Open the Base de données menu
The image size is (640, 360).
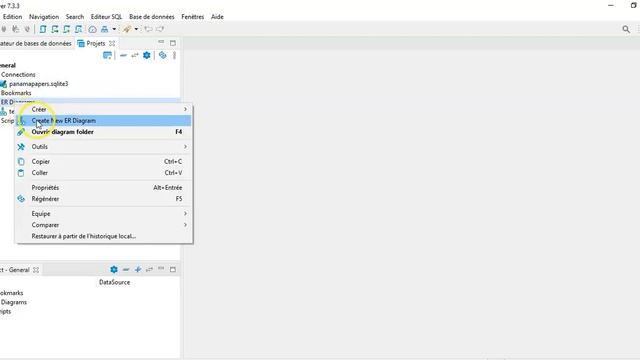[x=151, y=17]
